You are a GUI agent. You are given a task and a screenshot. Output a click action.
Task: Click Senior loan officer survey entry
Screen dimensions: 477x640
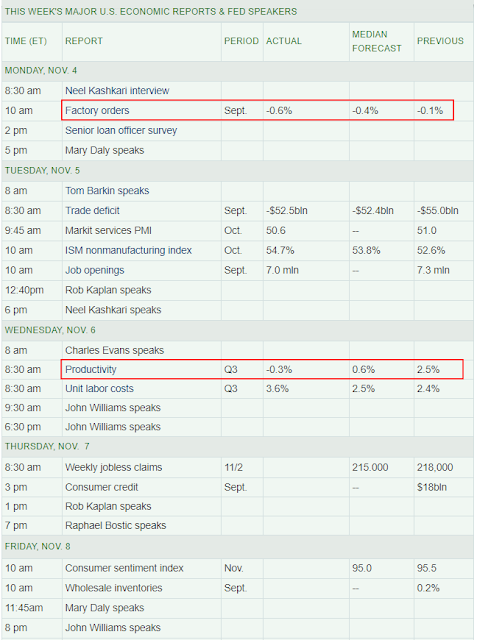121,131
